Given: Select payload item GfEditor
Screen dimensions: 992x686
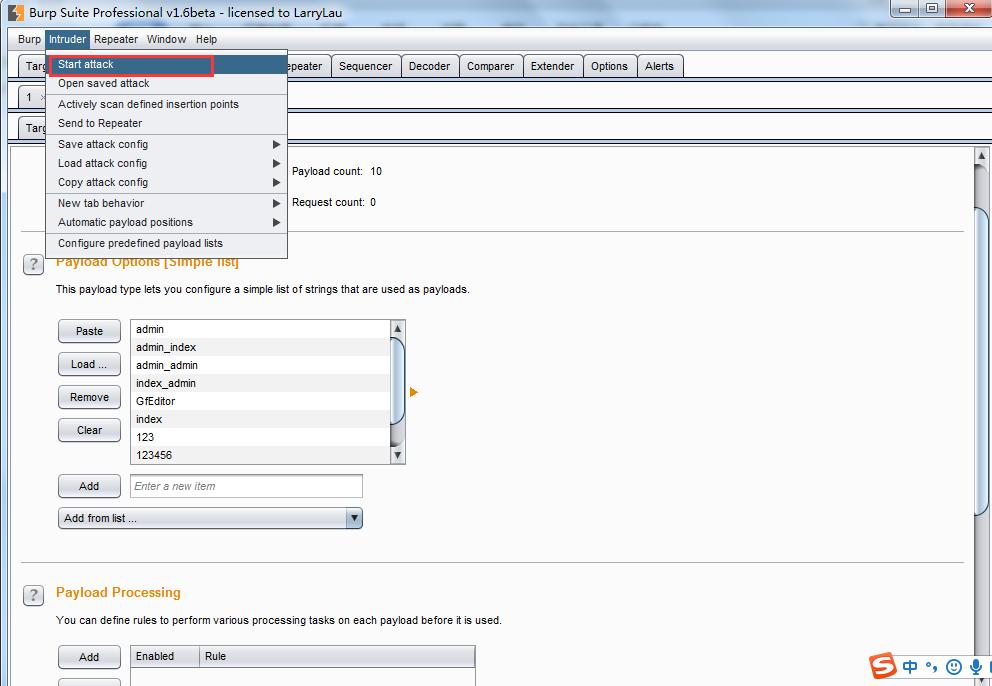Looking at the screenshot, I should (261, 401).
